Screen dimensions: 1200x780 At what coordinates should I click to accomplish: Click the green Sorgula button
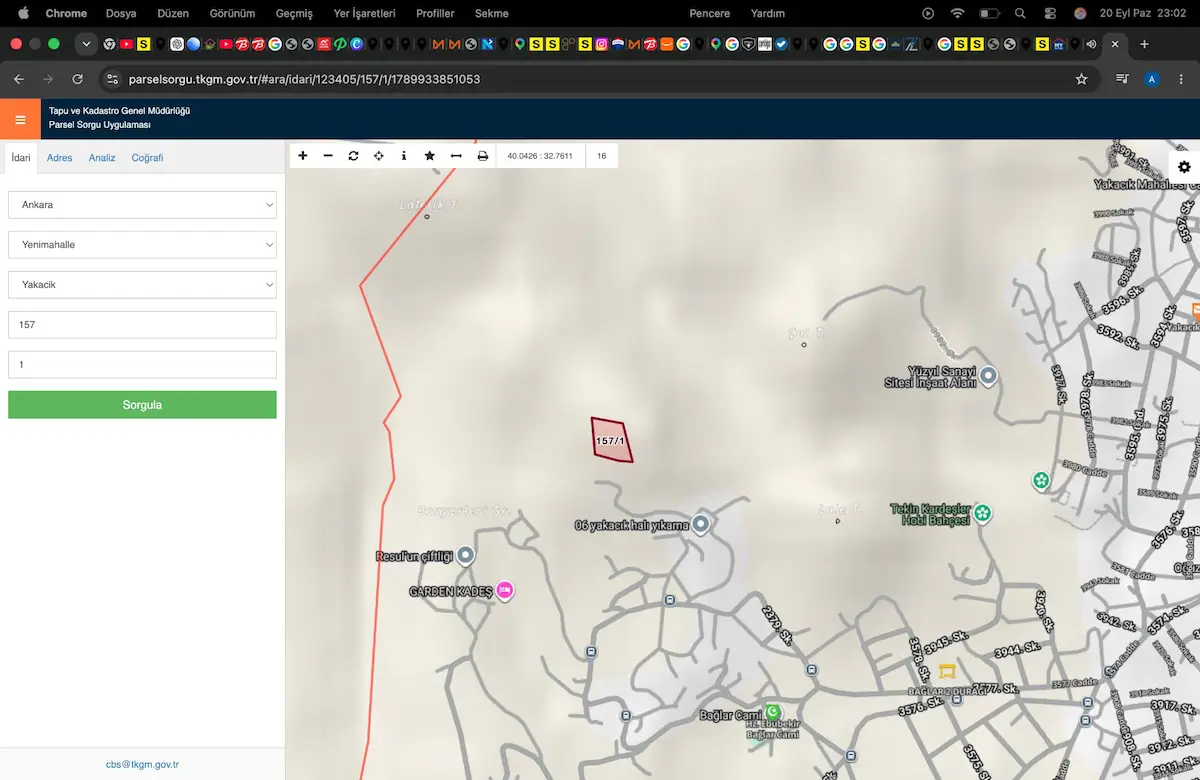click(142, 405)
